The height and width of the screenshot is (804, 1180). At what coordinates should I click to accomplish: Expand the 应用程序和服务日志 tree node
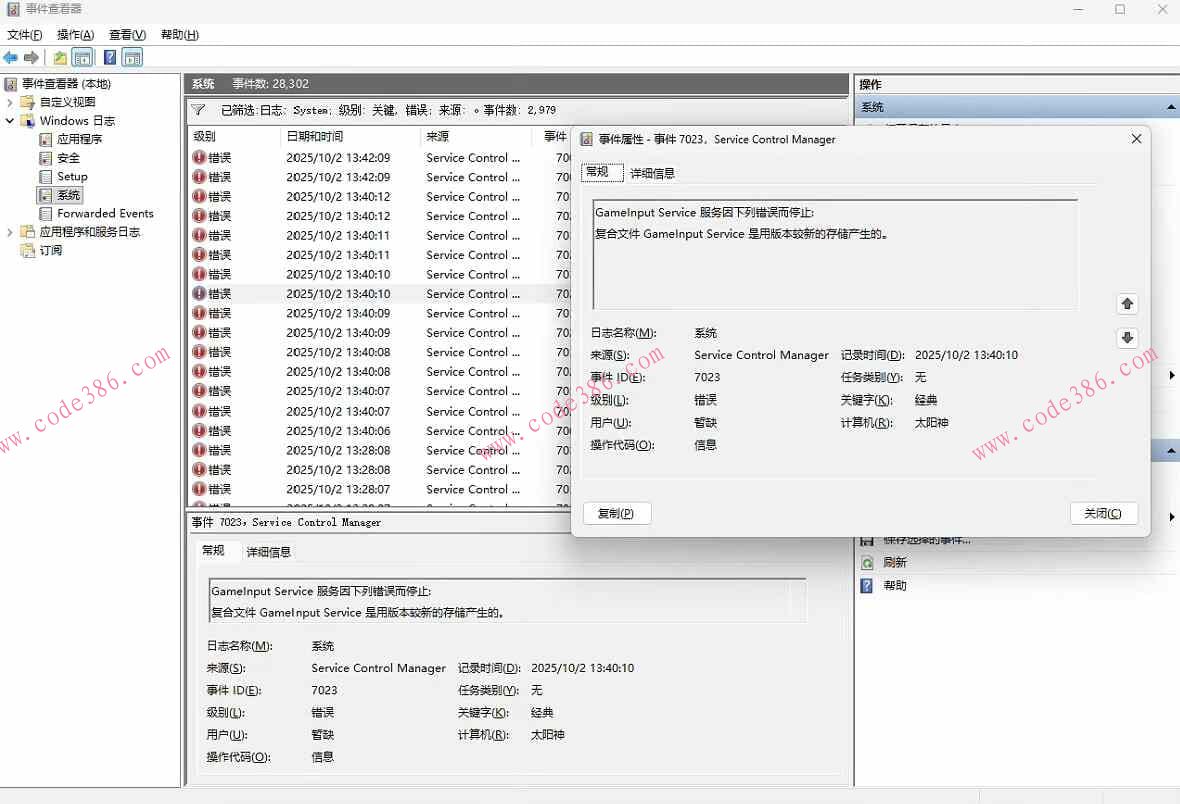[10, 232]
